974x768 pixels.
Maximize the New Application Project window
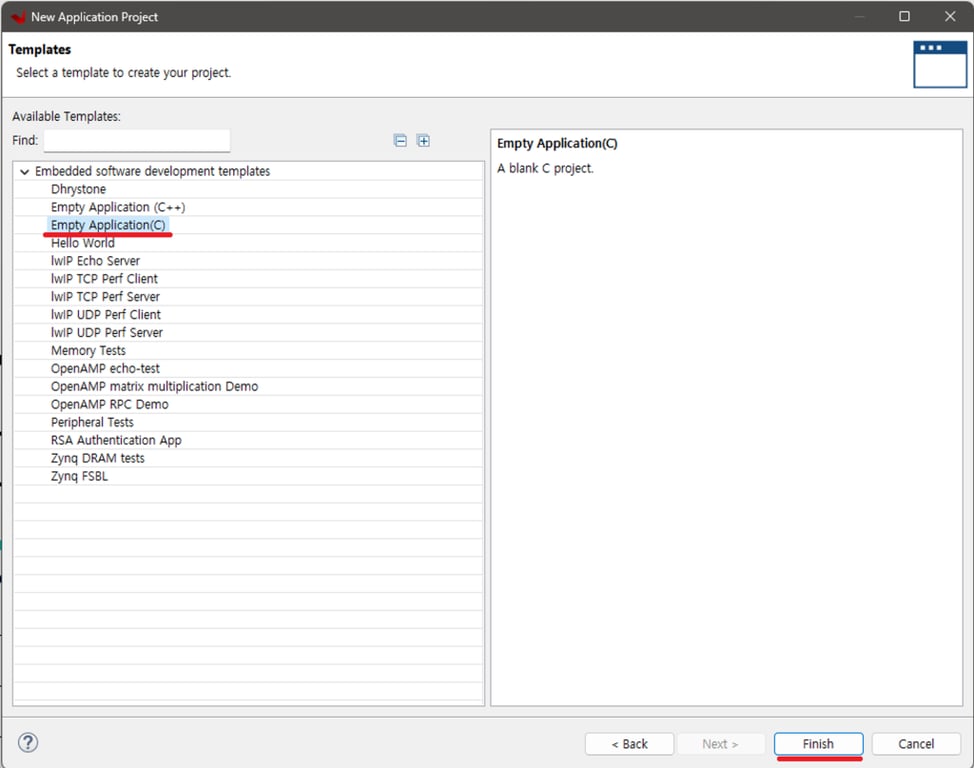904,17
